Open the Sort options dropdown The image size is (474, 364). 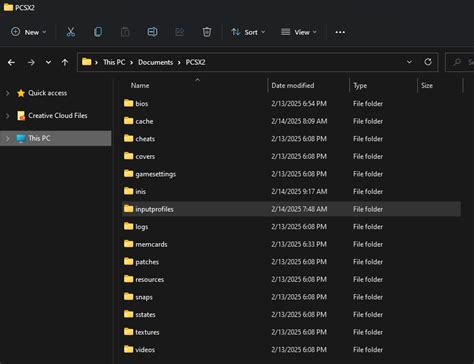pyautogui.click(x=248, y=32)
